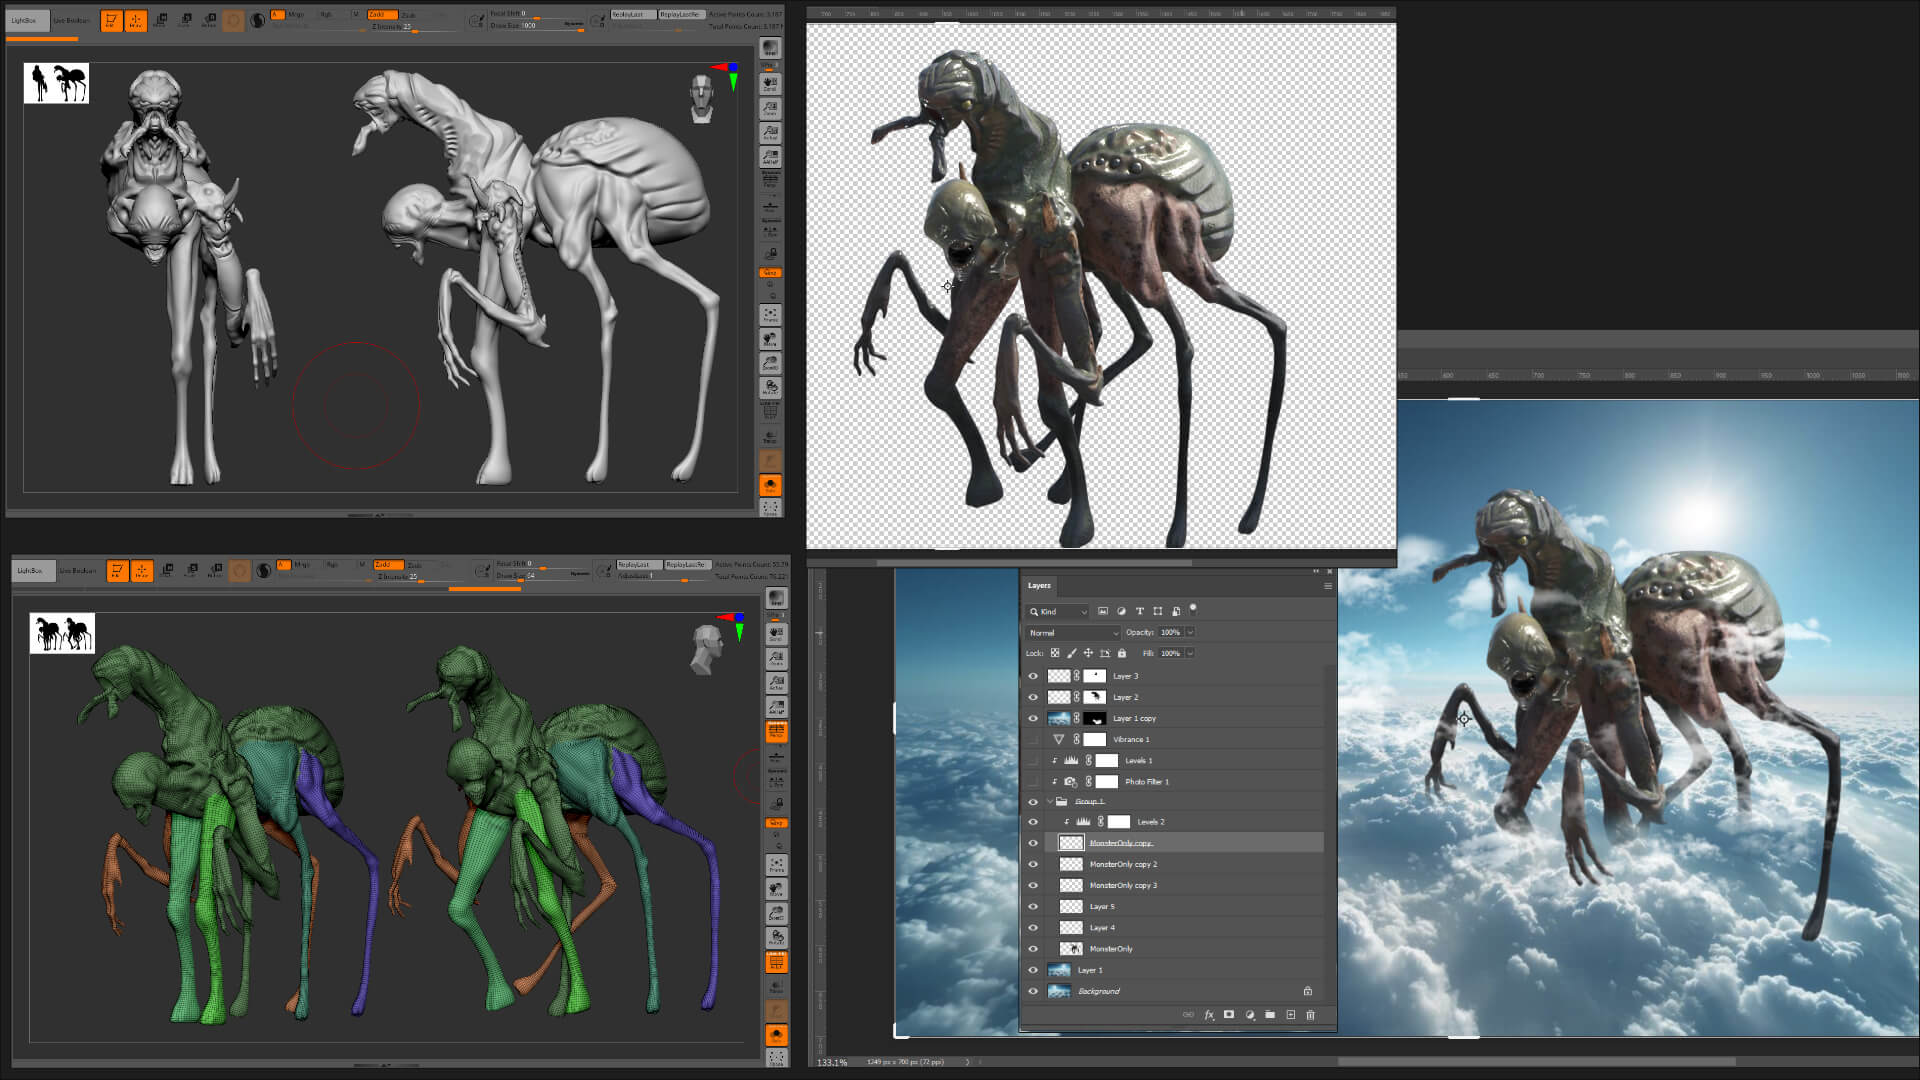Click ReplayLast button in top ZBrush window
The width and height of the screenshot is (1920, 1080).
click(633, 15)
